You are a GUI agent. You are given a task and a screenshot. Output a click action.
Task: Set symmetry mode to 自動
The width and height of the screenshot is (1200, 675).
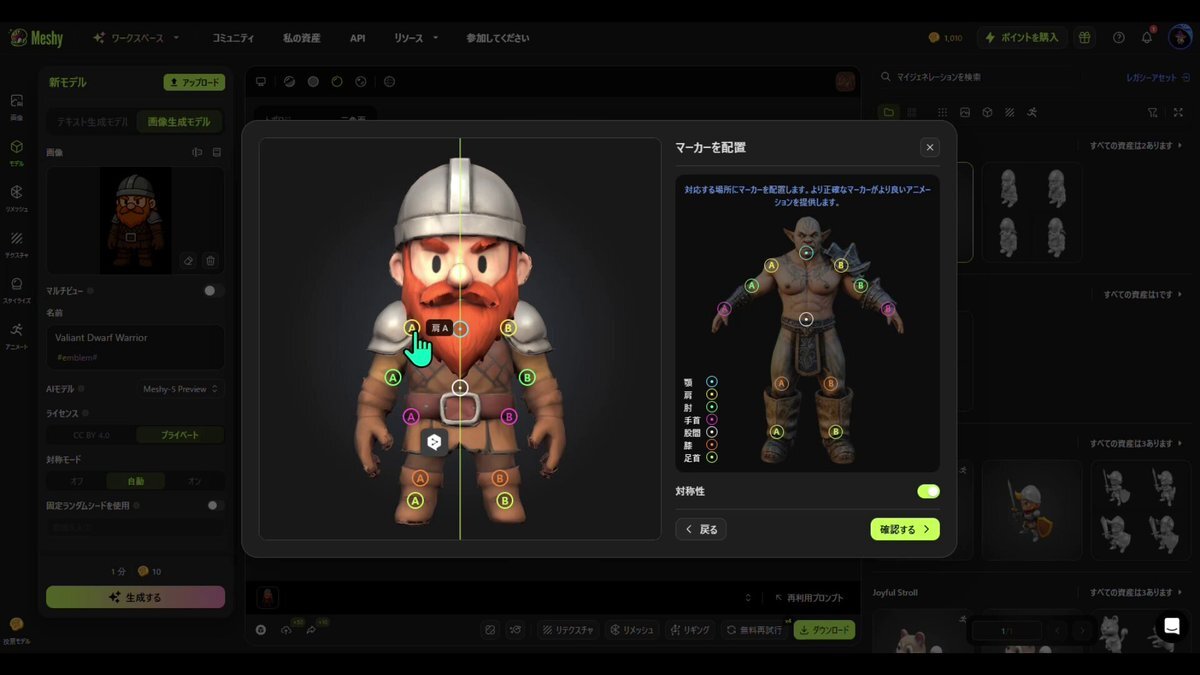[x=135, y=481]
